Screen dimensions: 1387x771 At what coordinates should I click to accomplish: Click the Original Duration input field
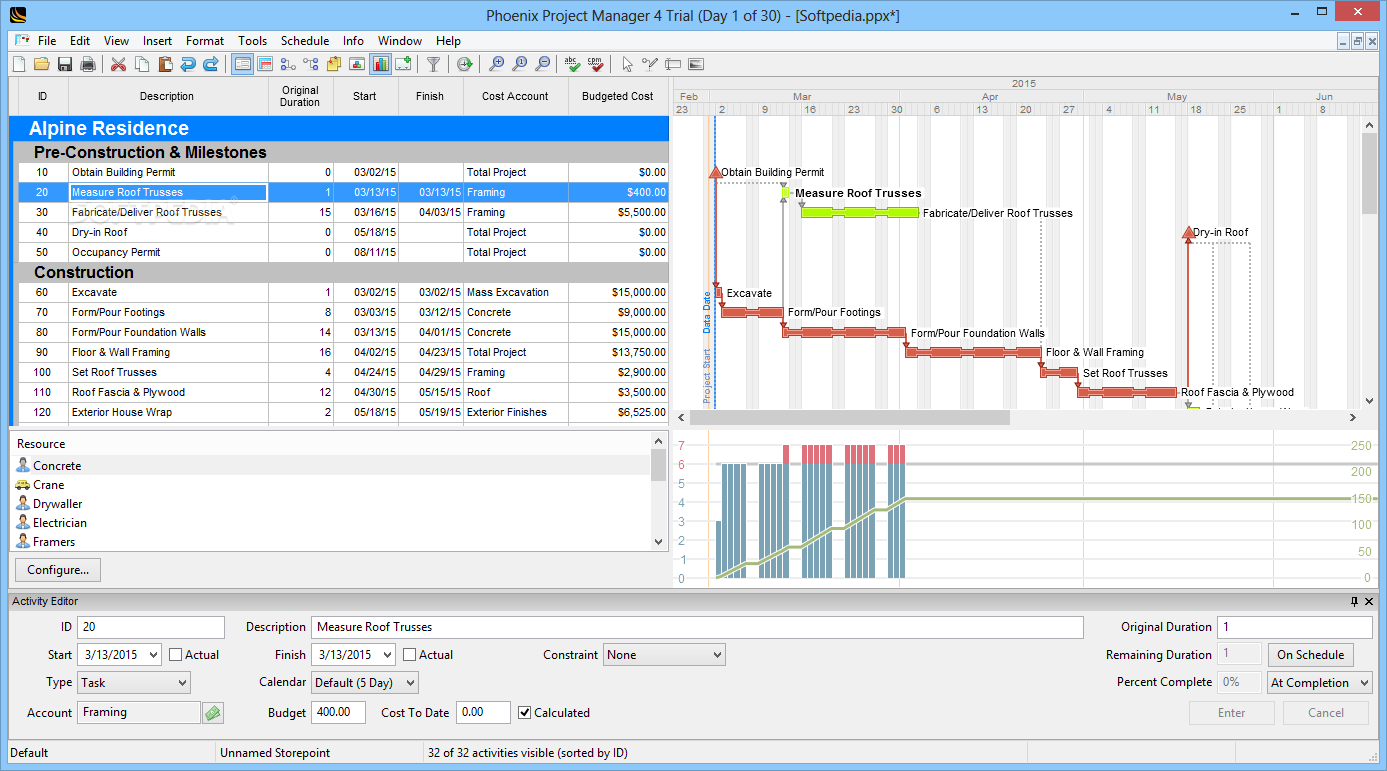pos(1295,627)
